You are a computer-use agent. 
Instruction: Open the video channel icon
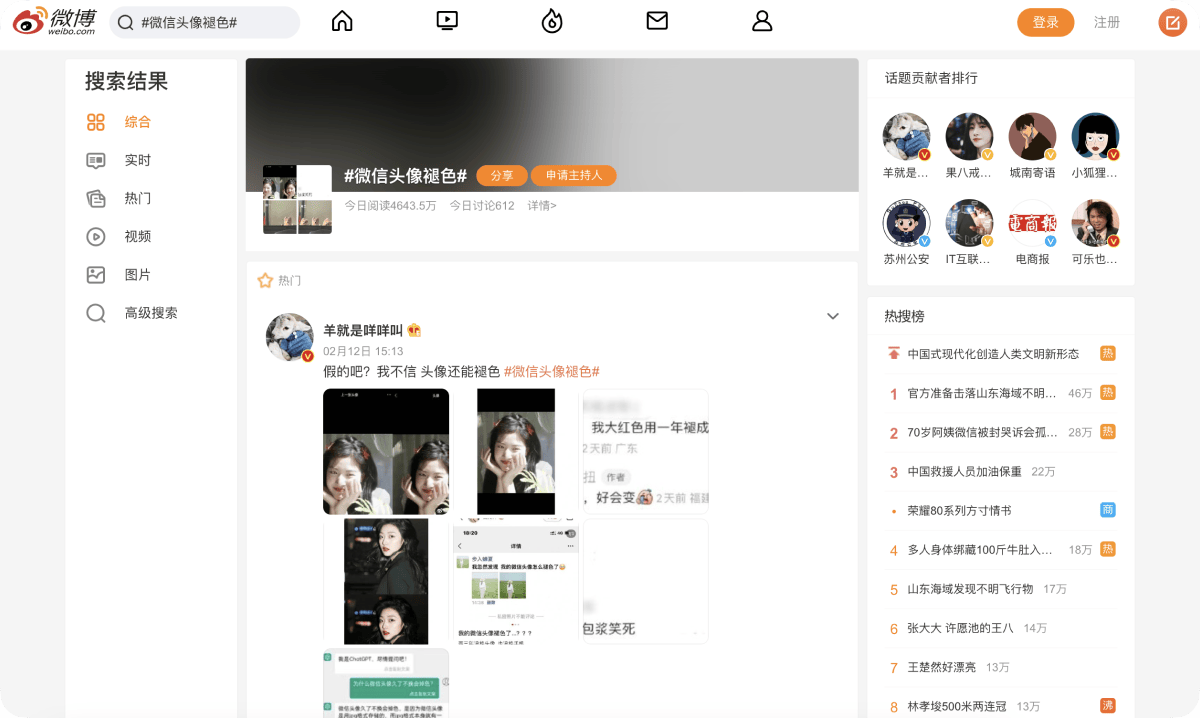[447, 20]
